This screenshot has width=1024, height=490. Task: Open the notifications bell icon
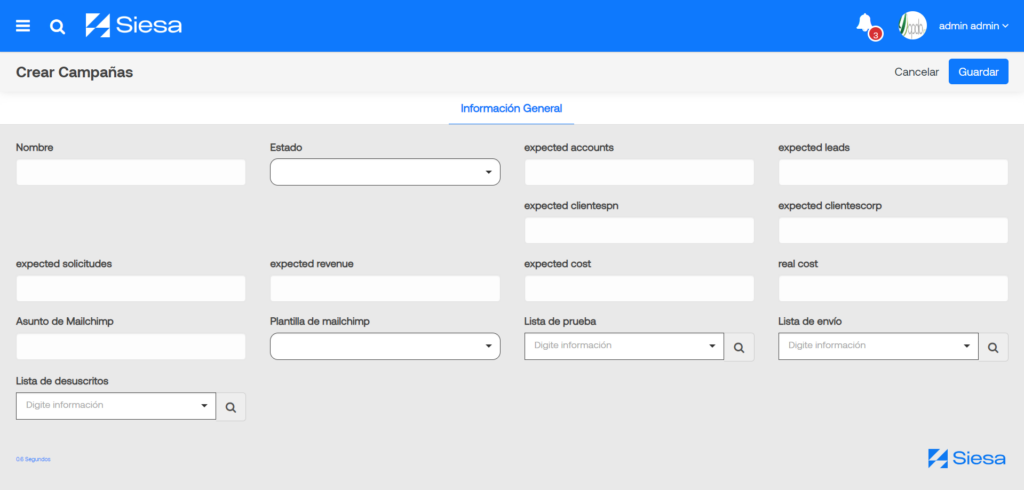(x=865, y=24)
